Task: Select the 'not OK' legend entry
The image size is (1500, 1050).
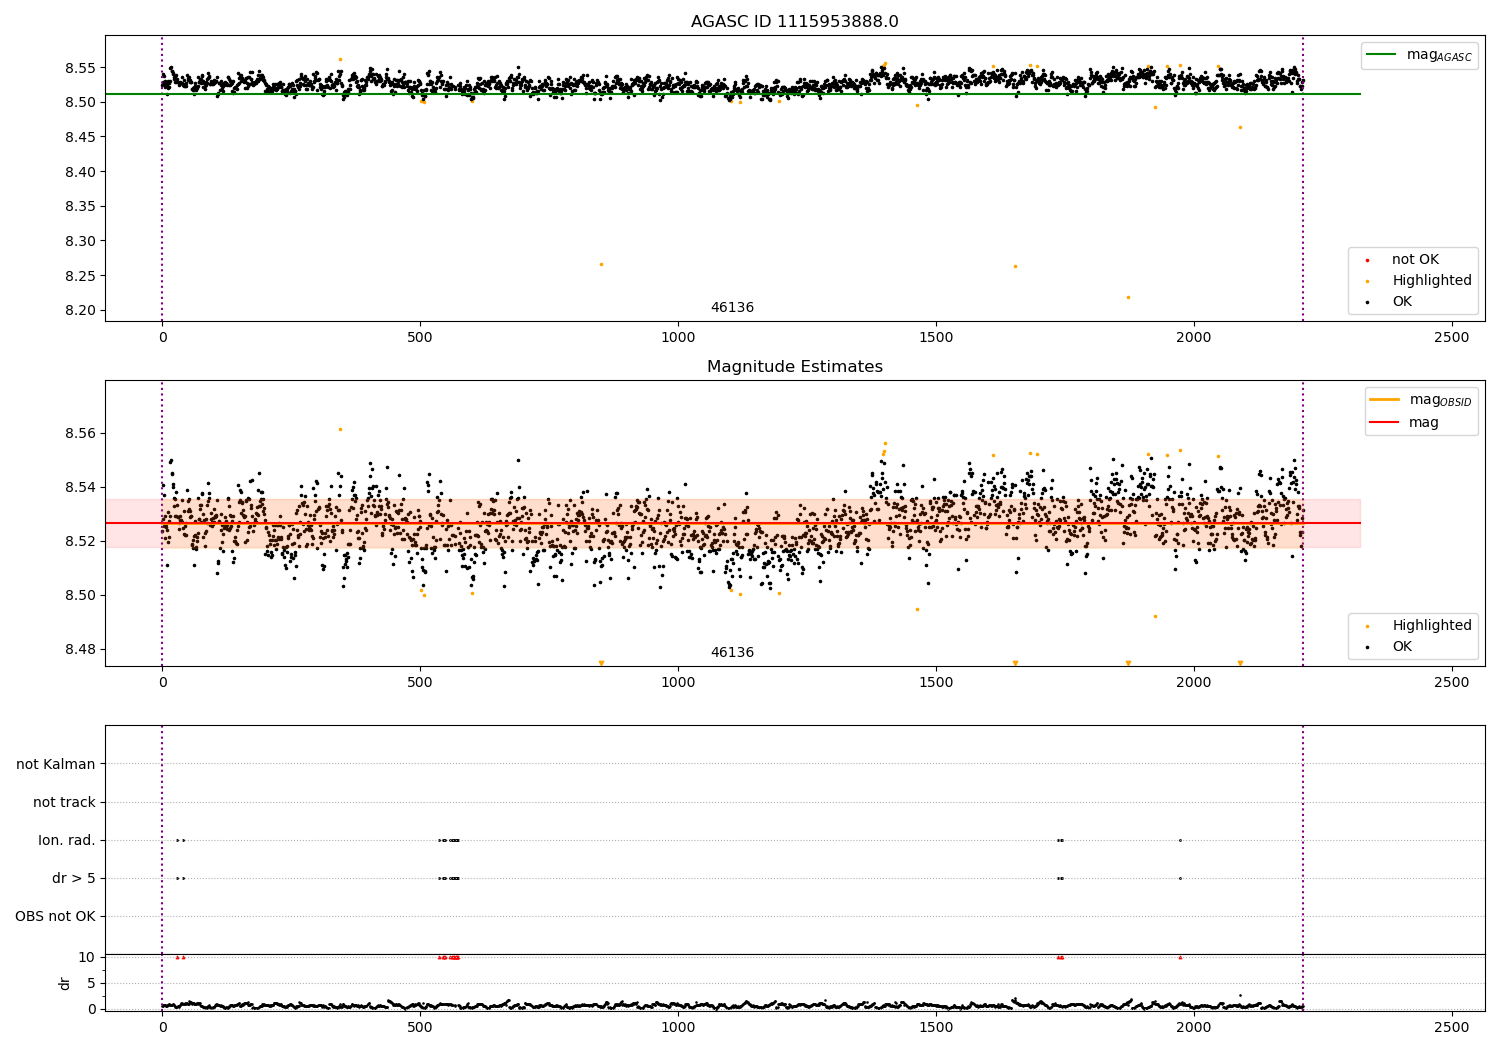Action: point(1415,260)
